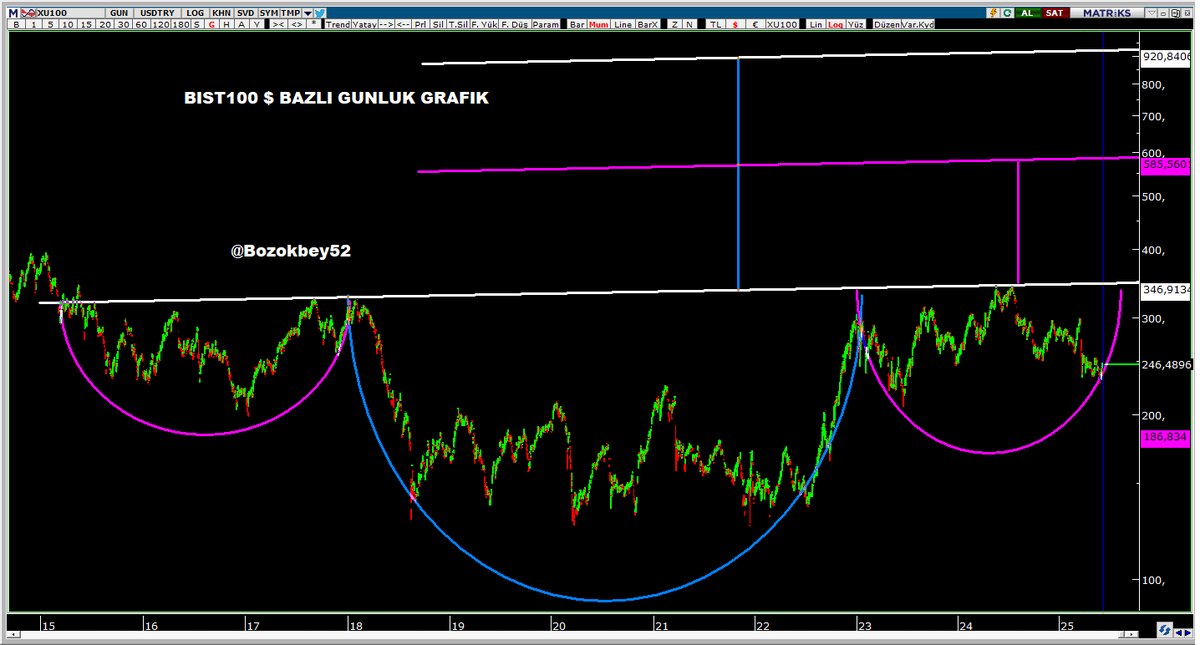
Task: Click the red SAT sell button
Action: click(1057, 13)
